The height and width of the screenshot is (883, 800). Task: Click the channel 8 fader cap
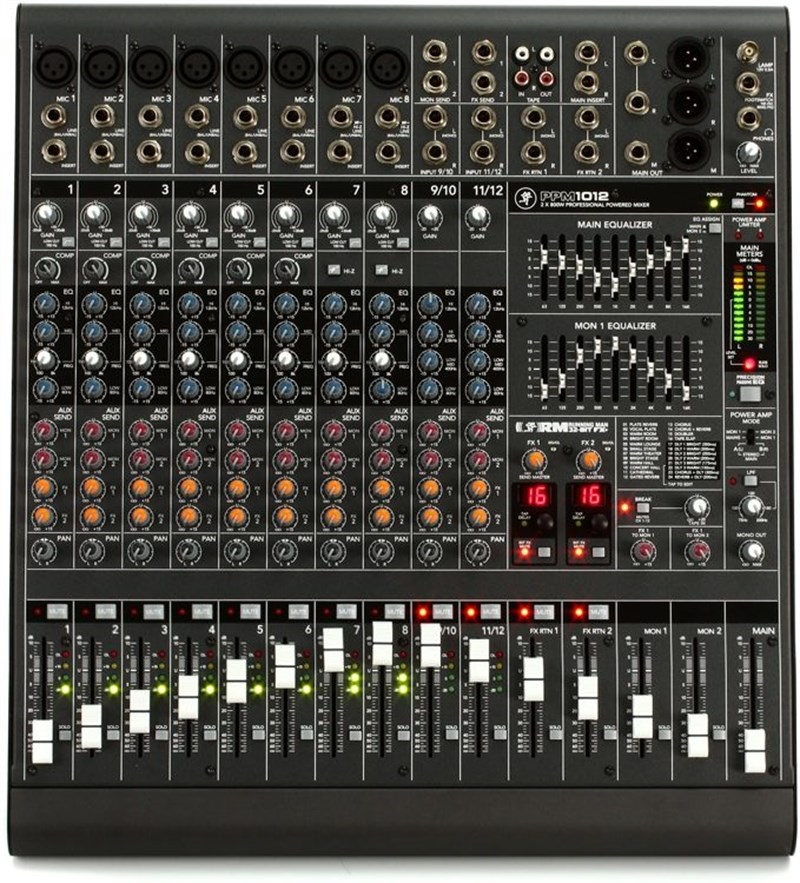[382, 644]
